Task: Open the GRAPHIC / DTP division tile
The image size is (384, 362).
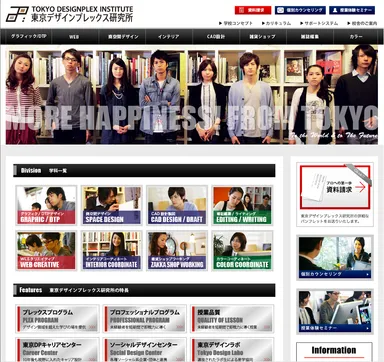Action: click(x=46, y=205)
